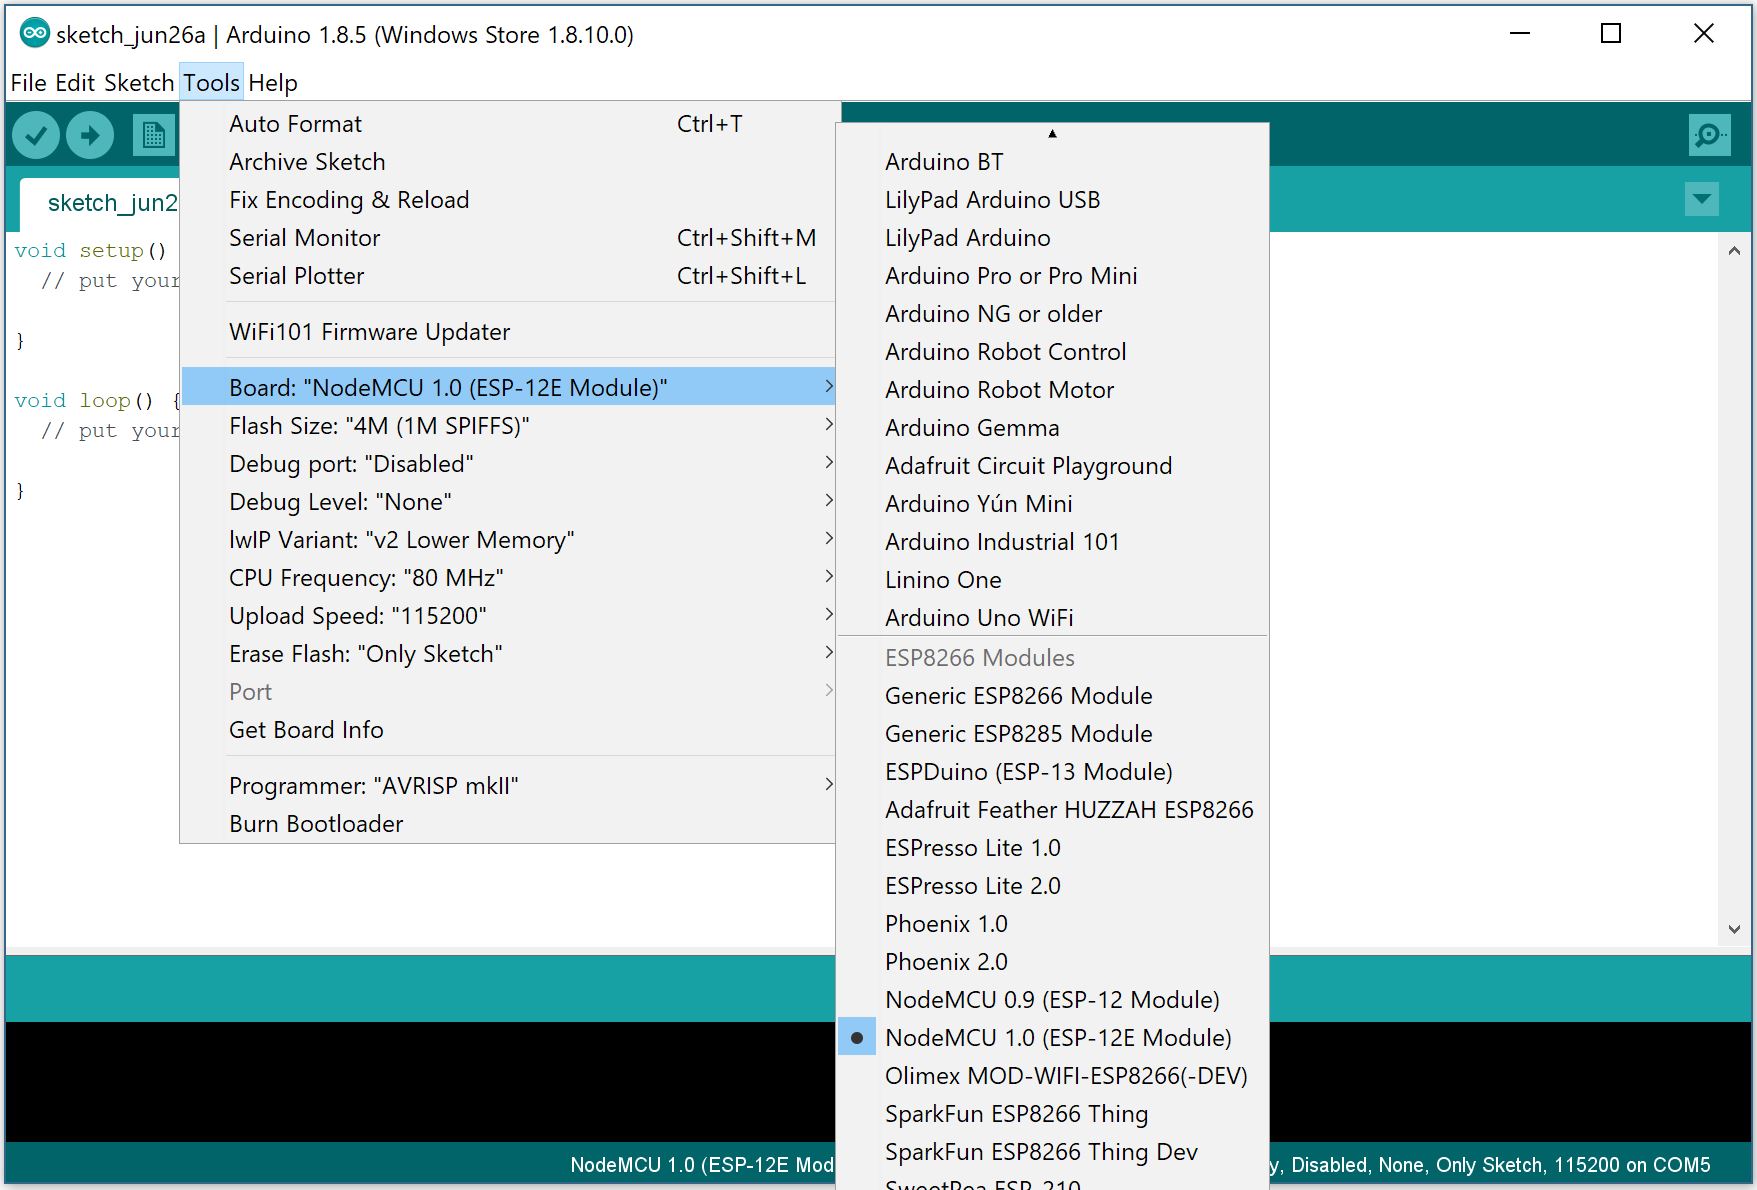
Task: Choose ESPresso Lite 1.0
Action: coord(1053,847)
